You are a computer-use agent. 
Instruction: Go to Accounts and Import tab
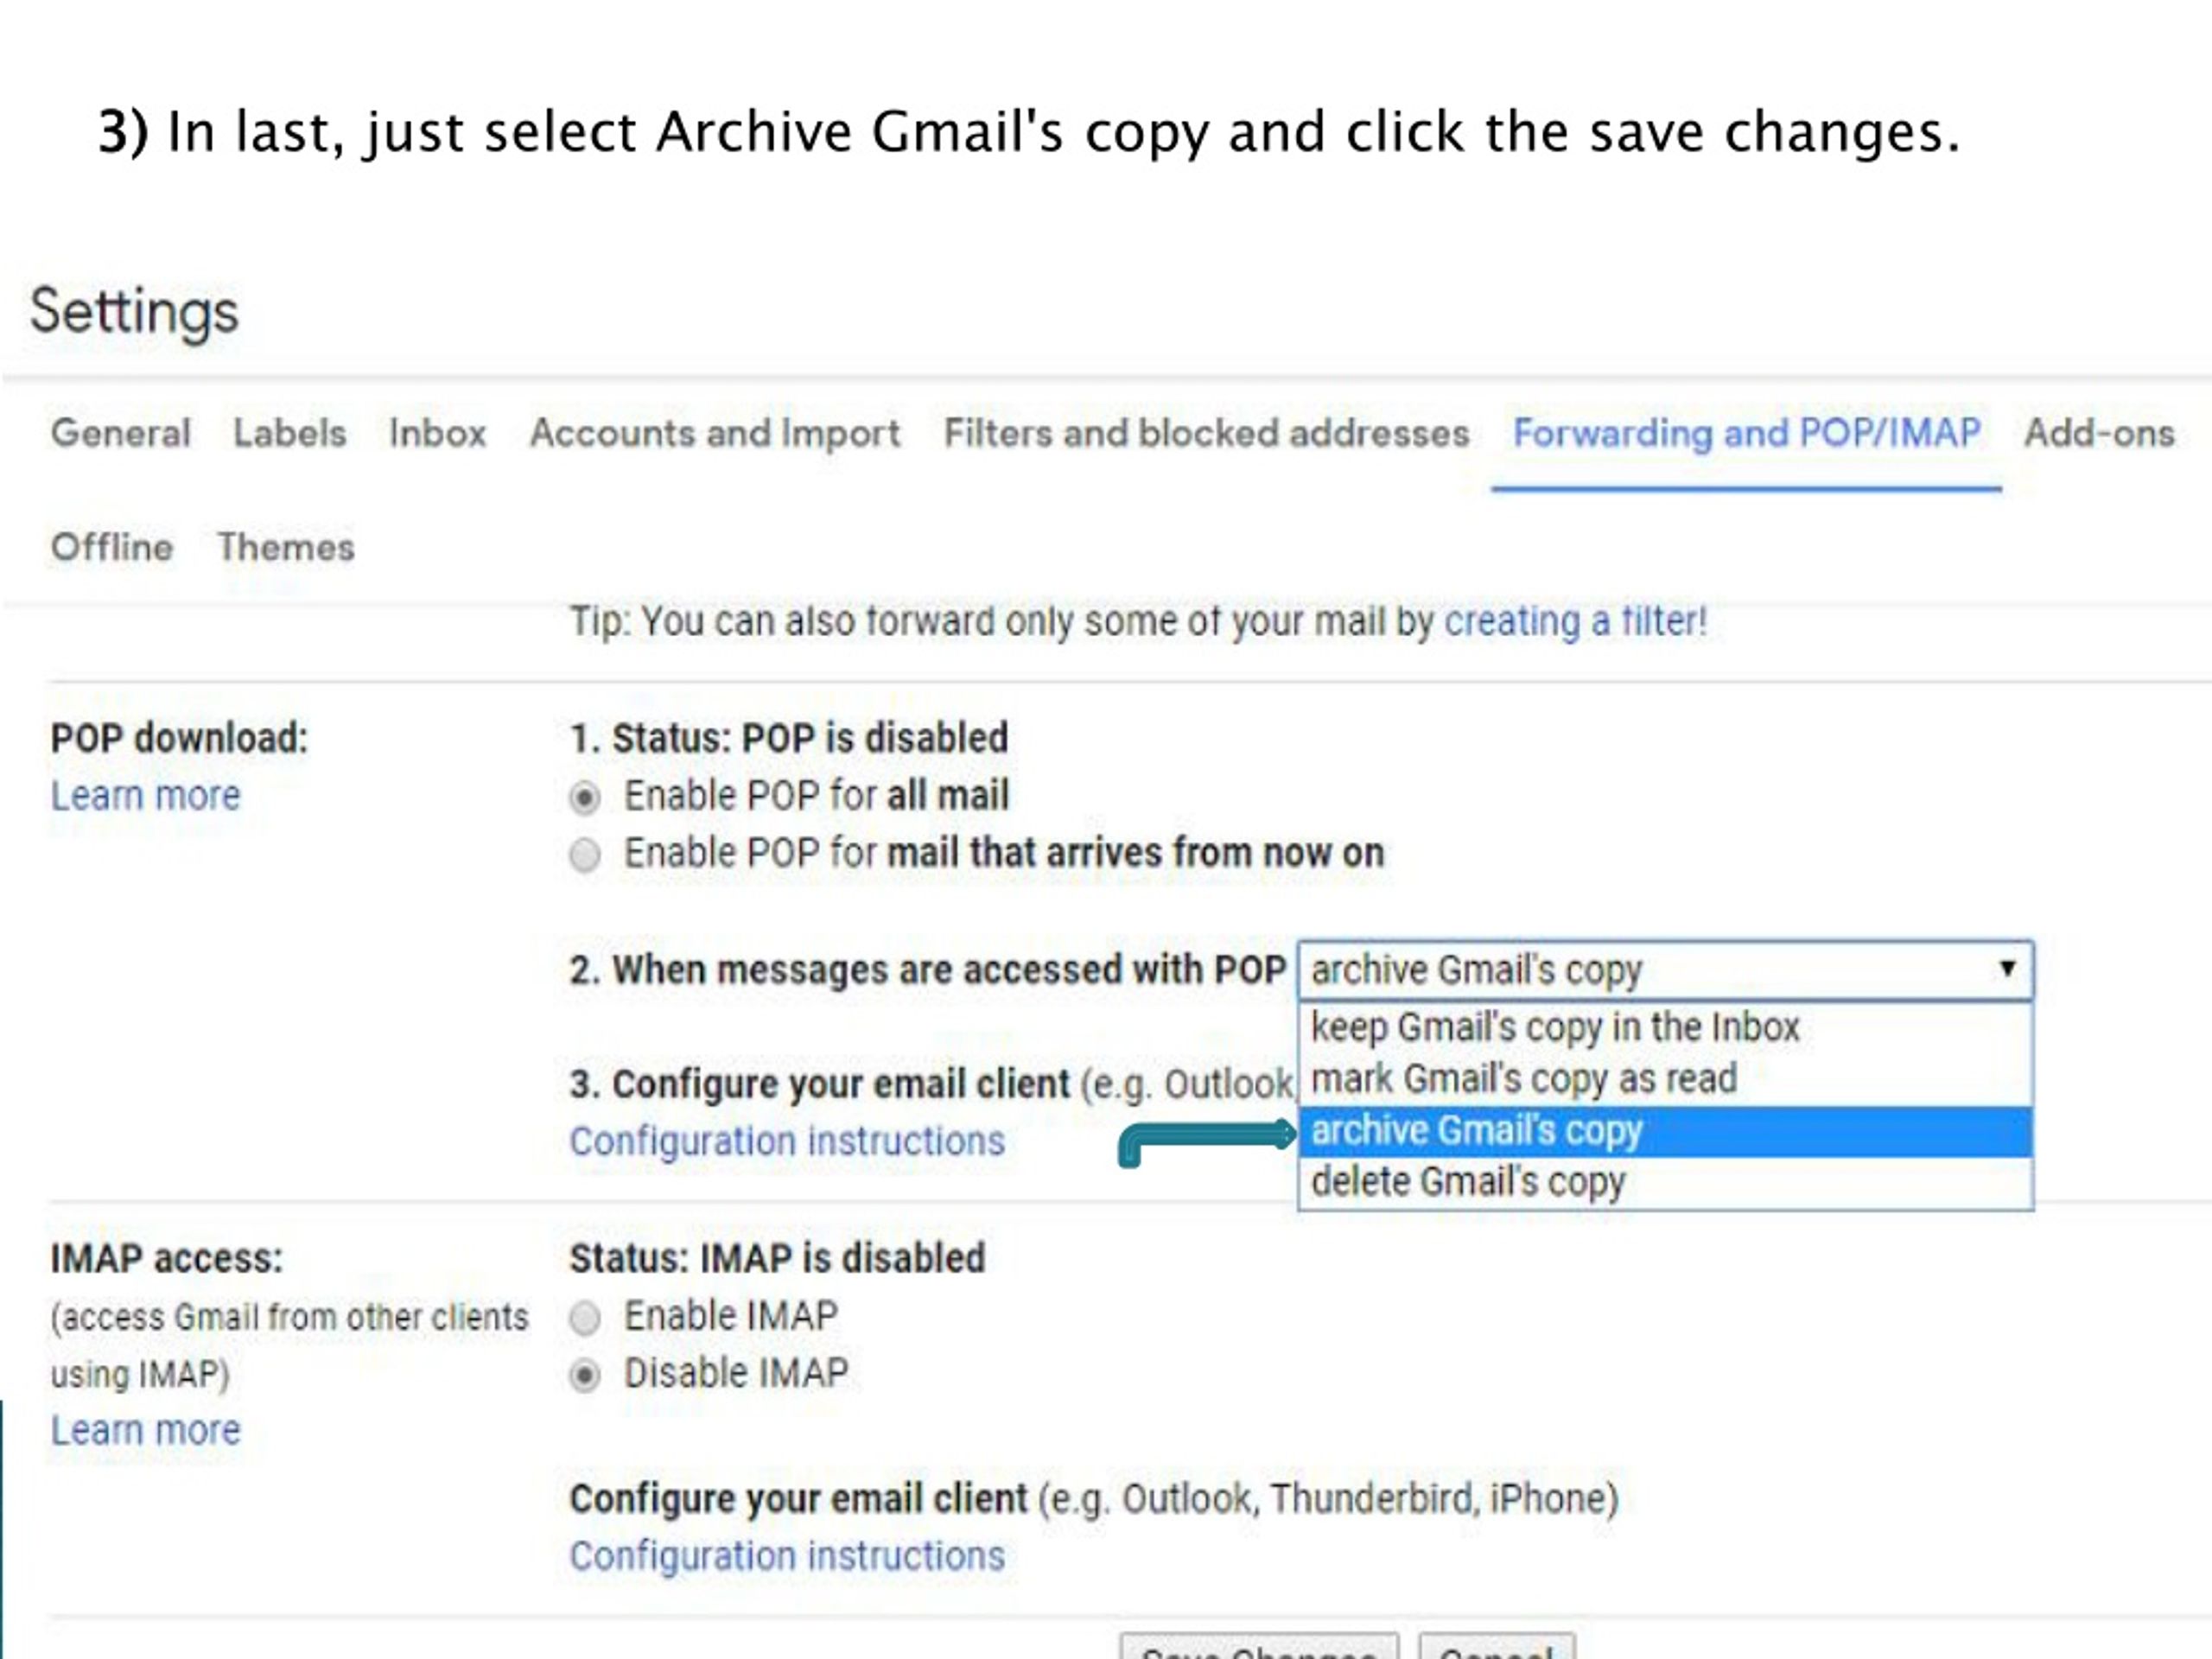[714, 433]
